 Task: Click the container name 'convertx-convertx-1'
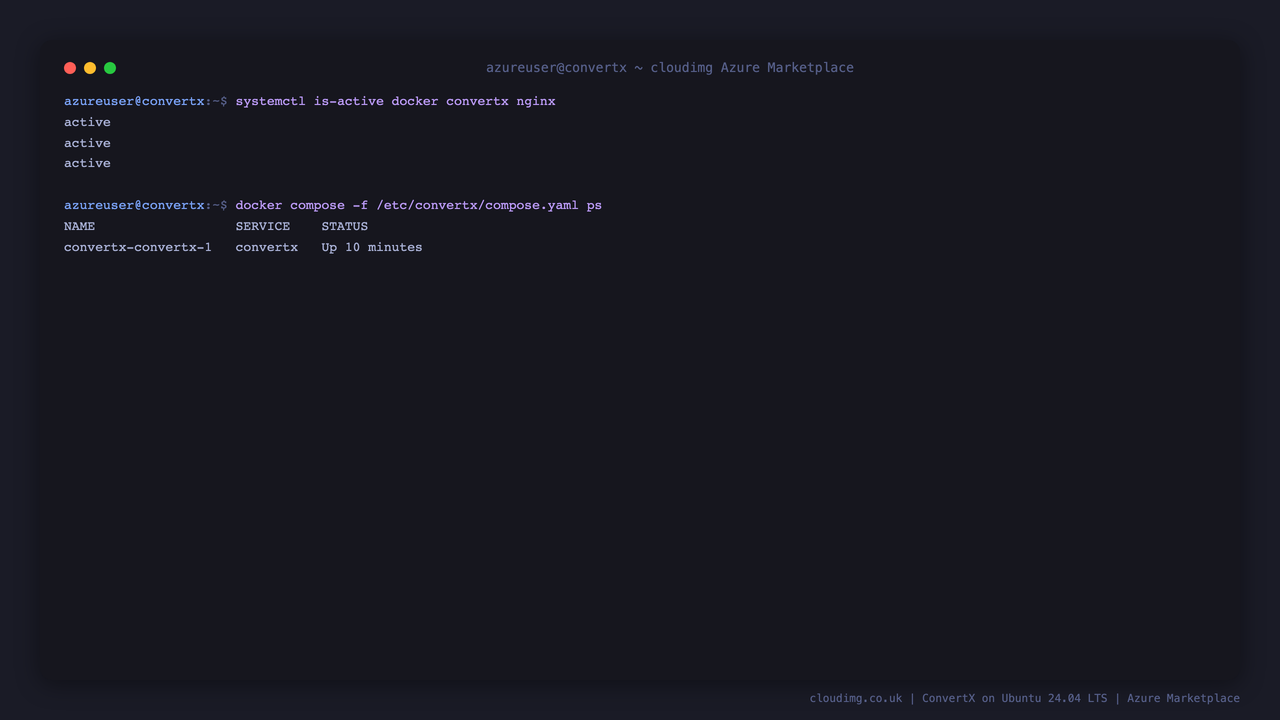[138, 247]
